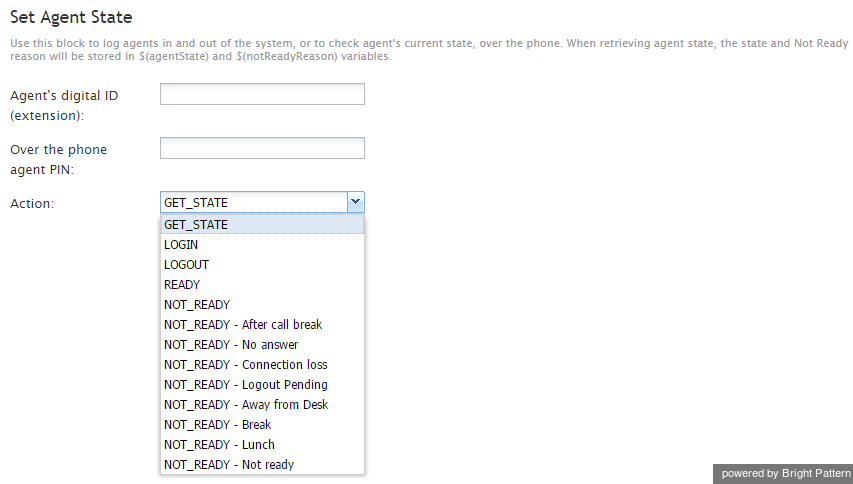Choose NOT_READY - Lunch option
The width and height of the screenshot is (853, 484).
pos(262,445)
